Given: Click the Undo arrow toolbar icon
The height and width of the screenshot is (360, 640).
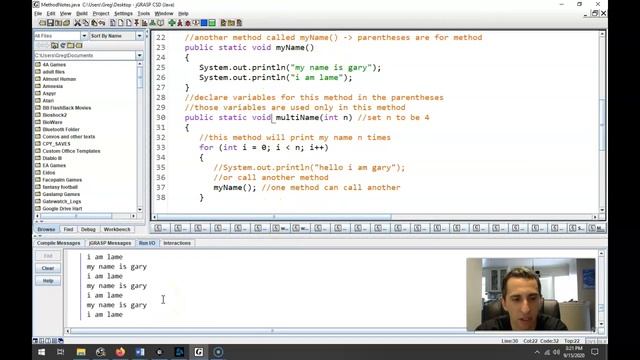Looking at the screenshot, I should [102, 23].
